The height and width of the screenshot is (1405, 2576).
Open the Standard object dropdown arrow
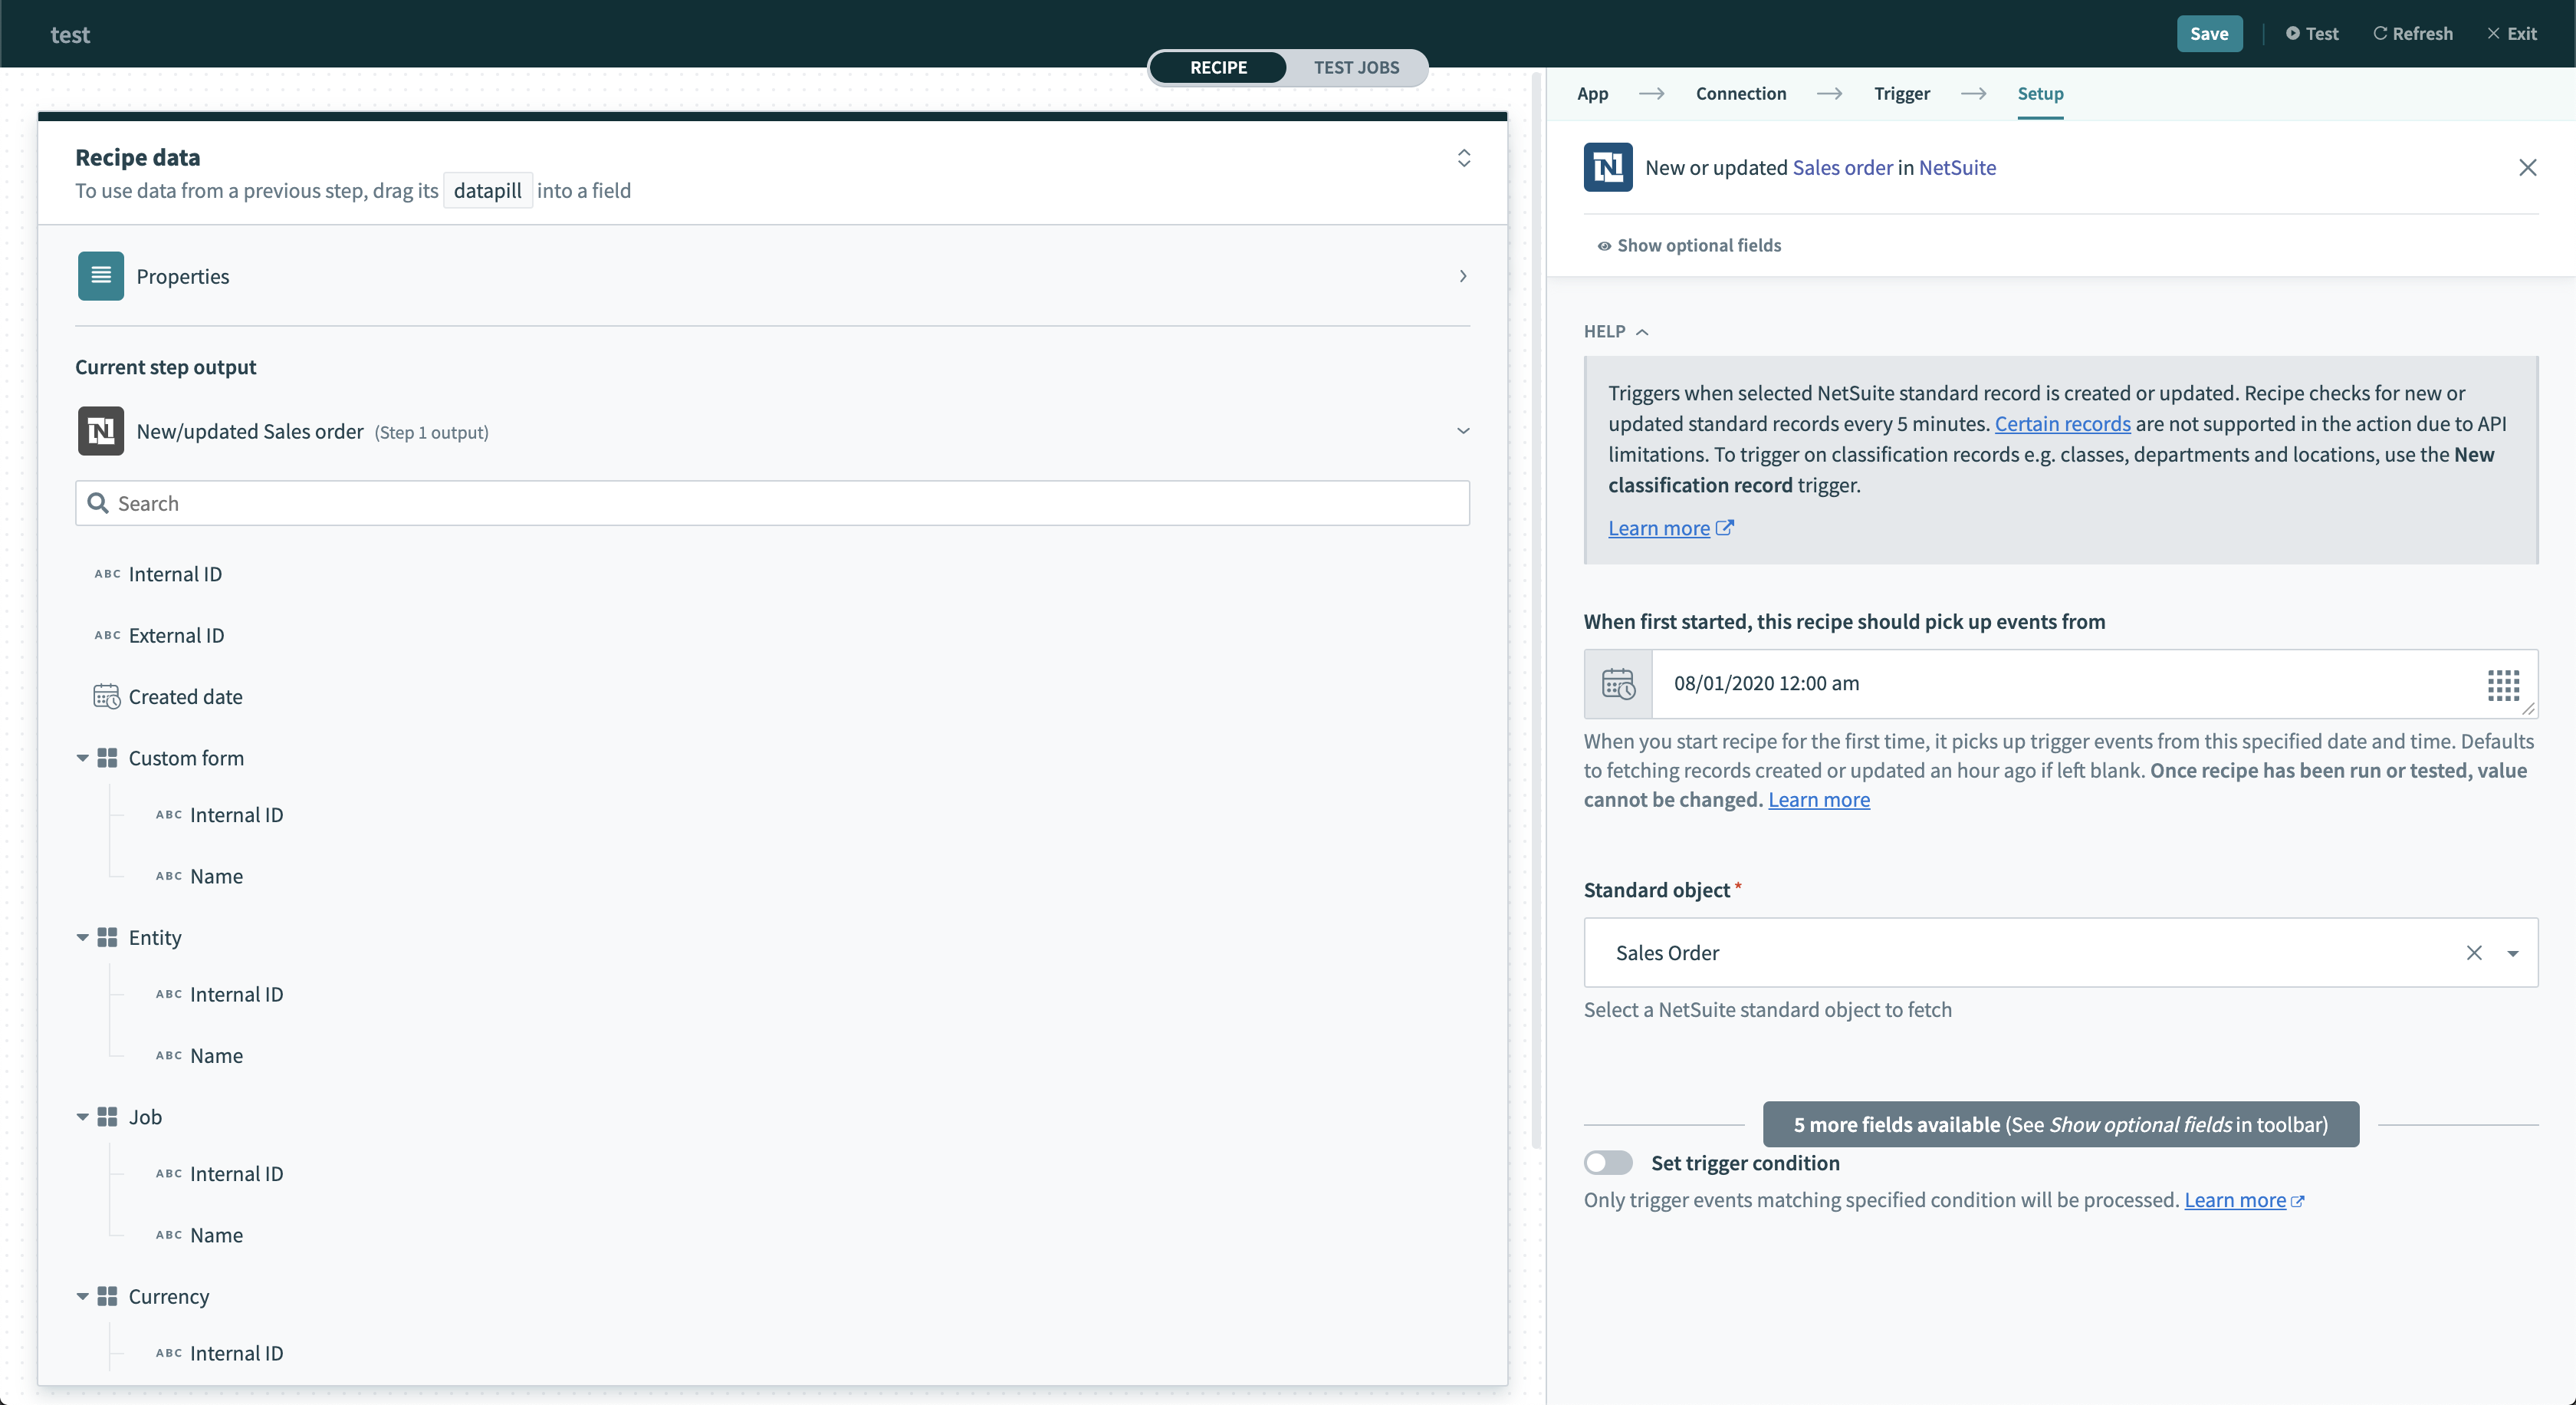pos(2514,953)
